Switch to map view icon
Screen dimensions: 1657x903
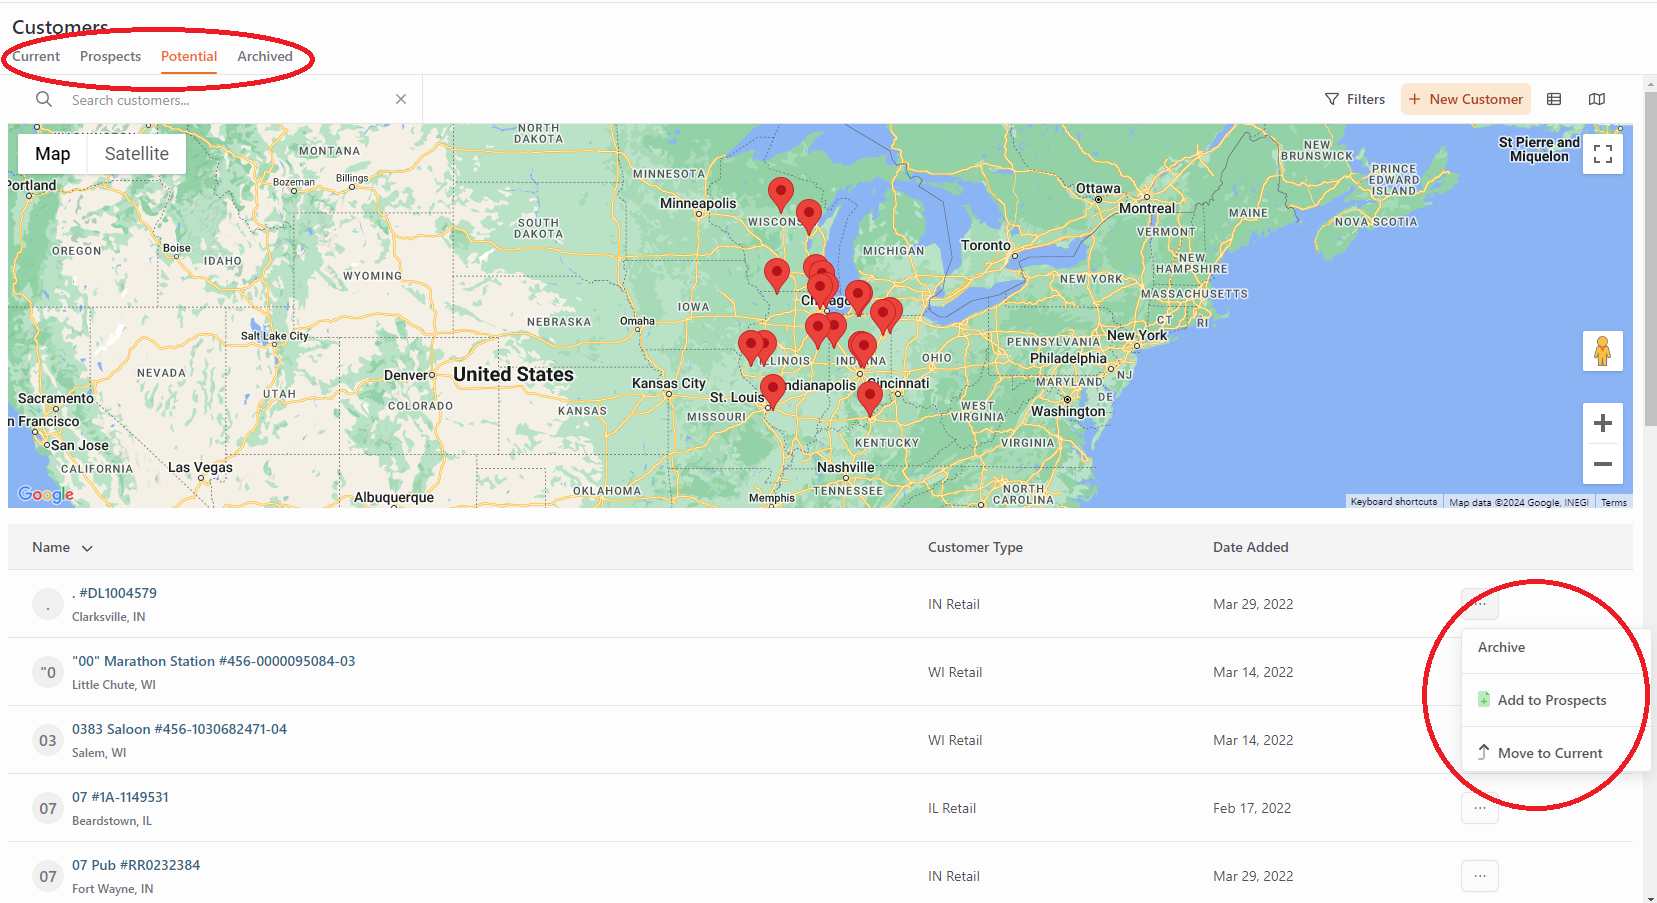coord(1597,99)
